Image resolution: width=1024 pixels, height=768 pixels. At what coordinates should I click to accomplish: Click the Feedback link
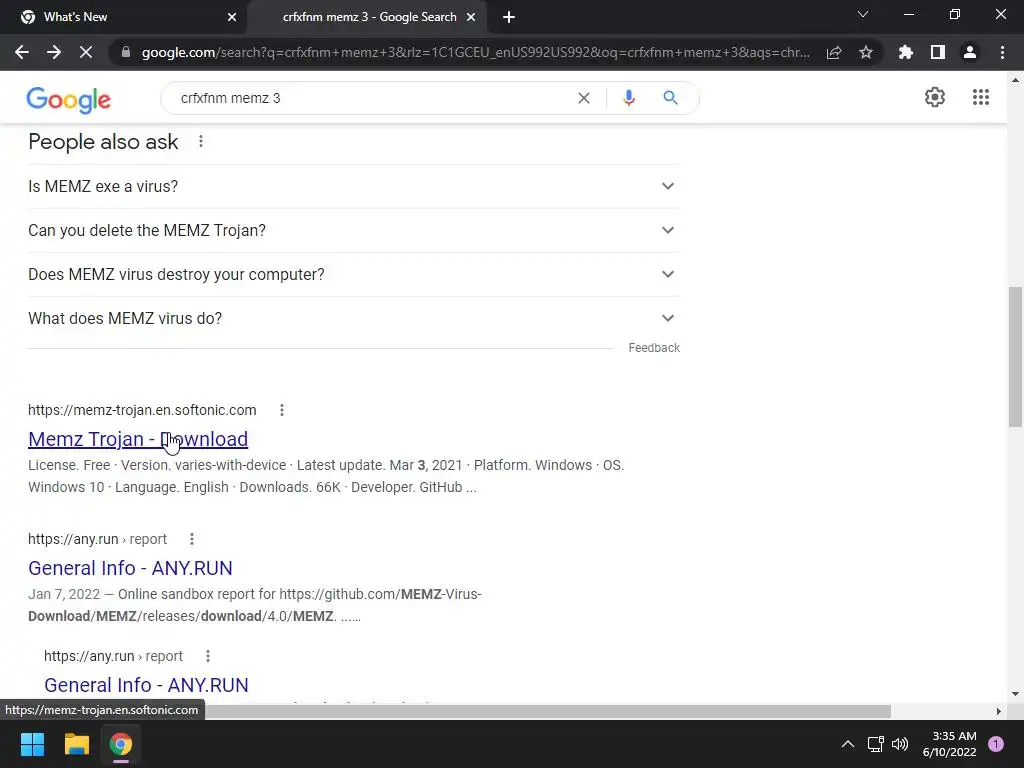coord(654,348)
